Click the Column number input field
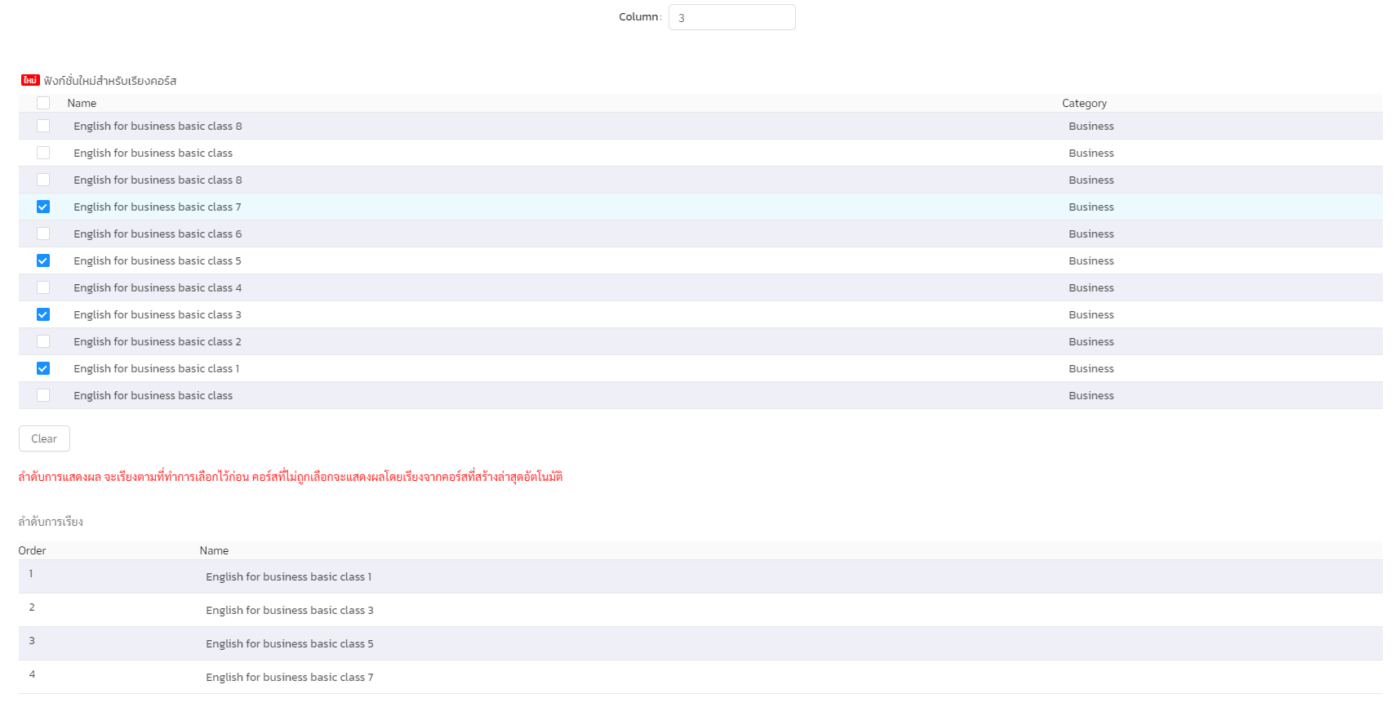The width and height of the screenshot is (1400, 703). 731,17
